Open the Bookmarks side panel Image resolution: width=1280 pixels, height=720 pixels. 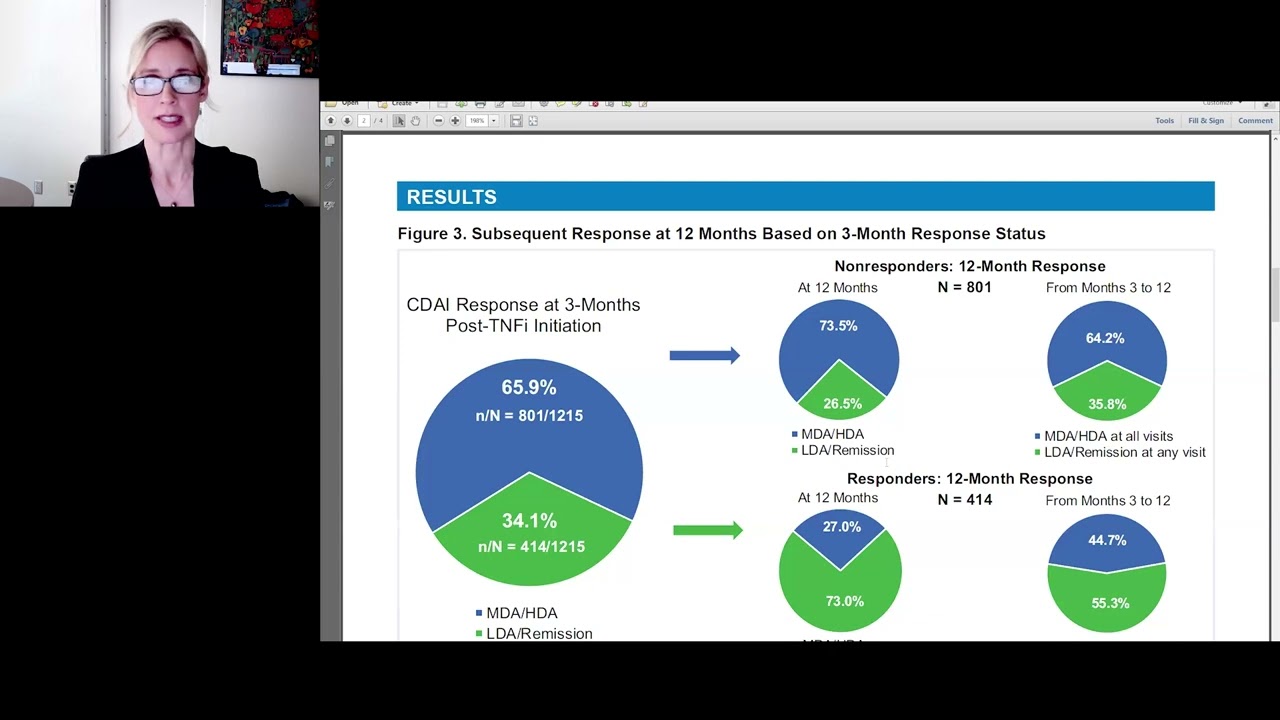tap(330, 162)
